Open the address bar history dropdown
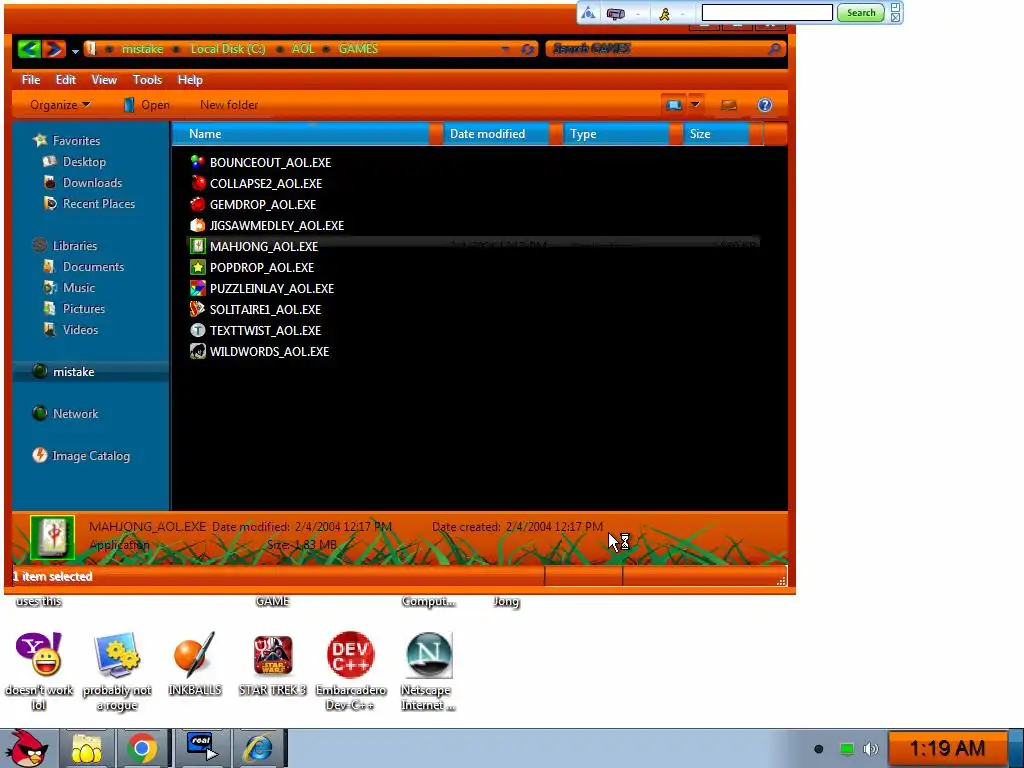The image size is (1024, 768). click(505, 49)
